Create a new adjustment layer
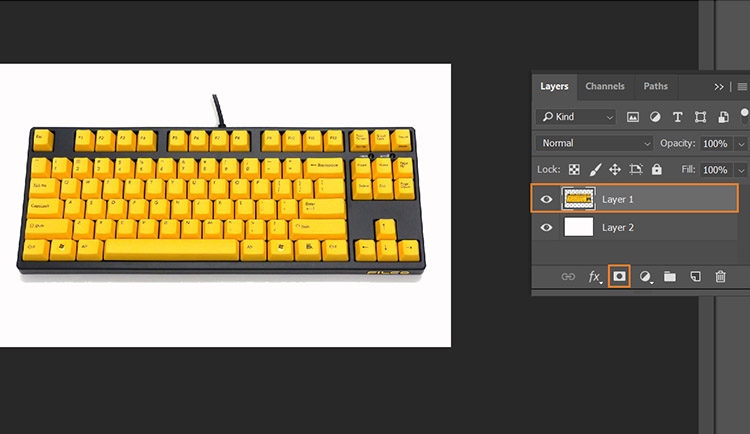 pyautogui.click(x=645, y=276)
